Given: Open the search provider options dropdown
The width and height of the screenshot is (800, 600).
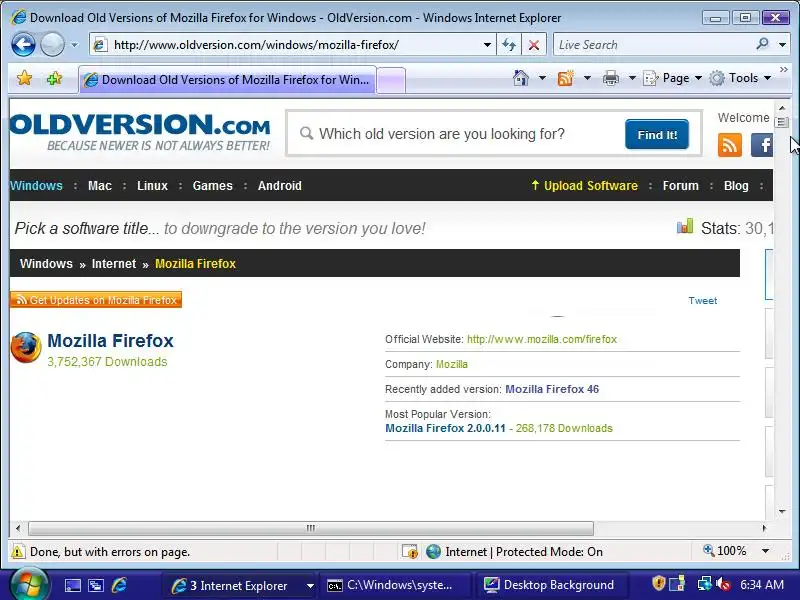Looking at the screenshot, I should click(782, 45).
